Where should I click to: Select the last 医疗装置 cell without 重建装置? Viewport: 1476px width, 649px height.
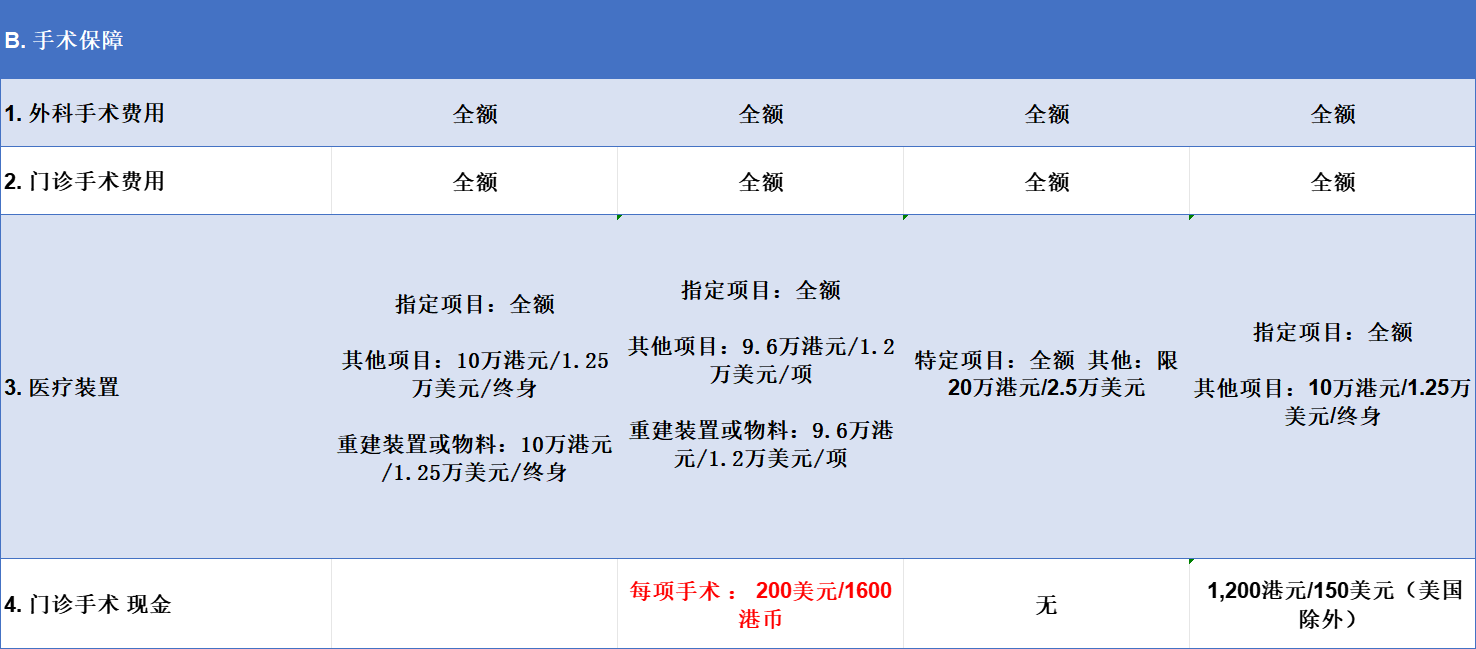[1332, 373]
